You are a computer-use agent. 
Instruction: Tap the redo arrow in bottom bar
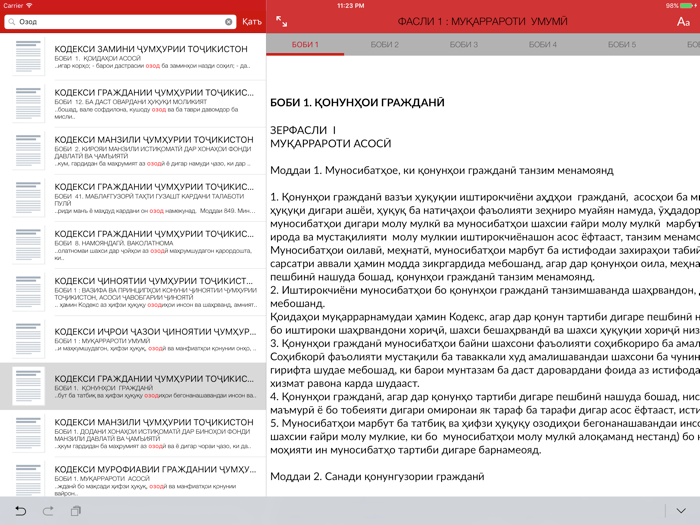[x=48, y=511]
